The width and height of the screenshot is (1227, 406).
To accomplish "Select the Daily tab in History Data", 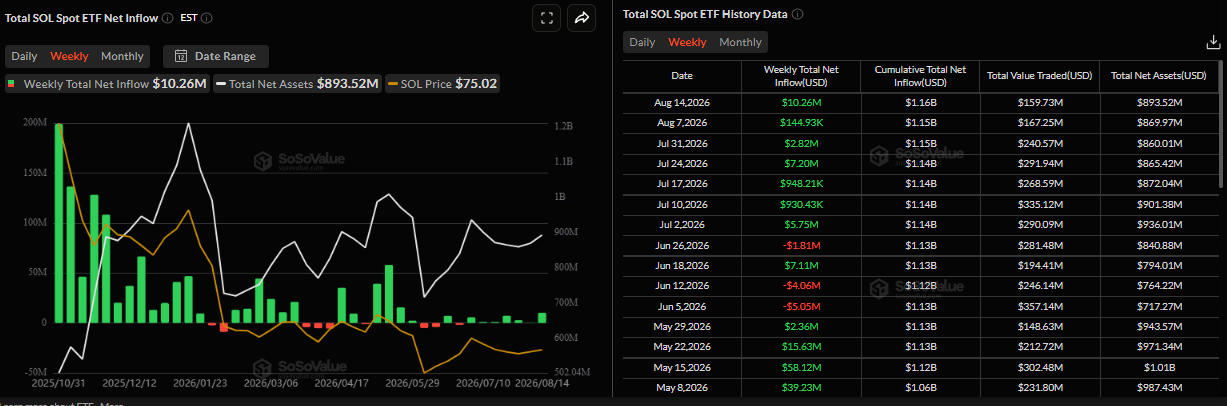I will [x=642, y=42].
